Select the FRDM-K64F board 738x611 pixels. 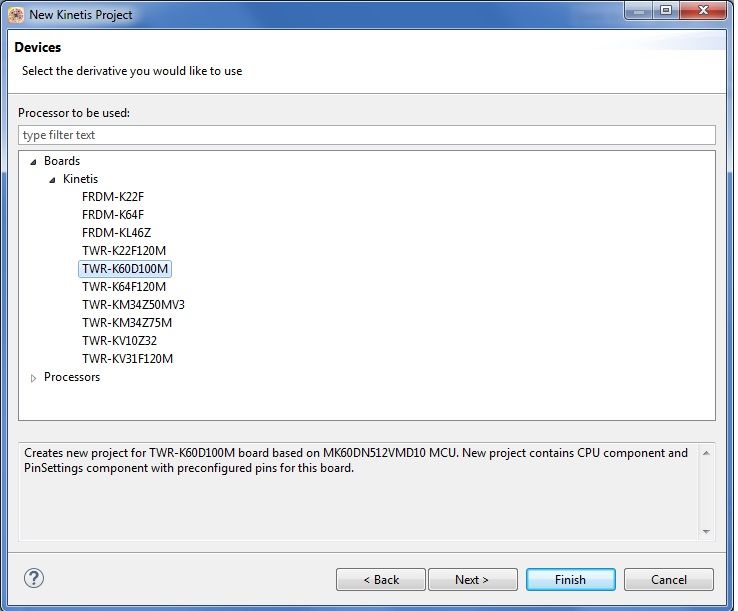coord(113,215)
